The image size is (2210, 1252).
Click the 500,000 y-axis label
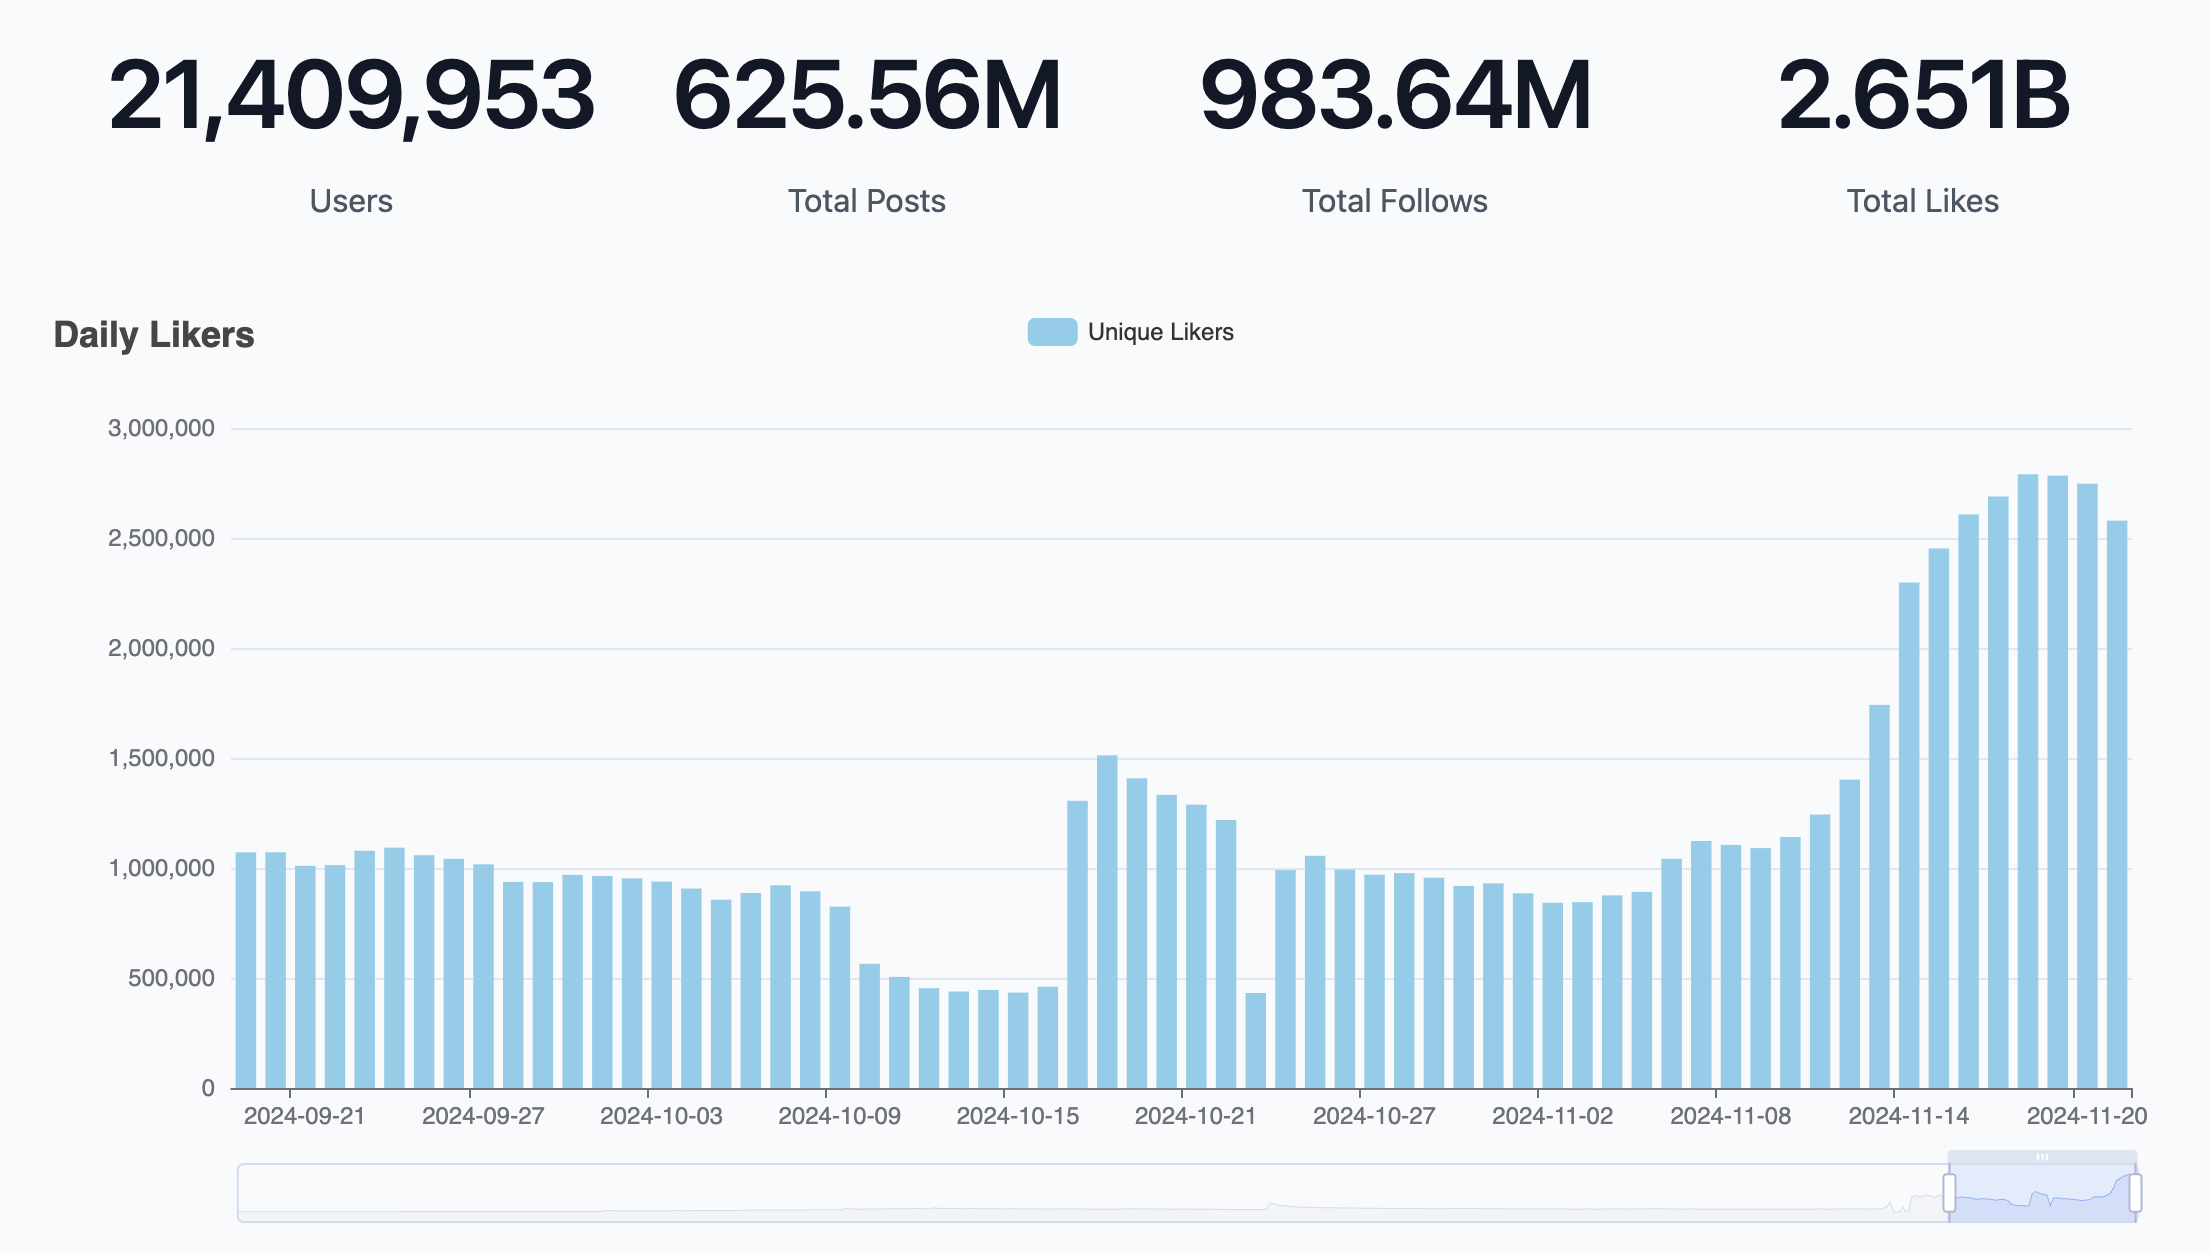(x=171, y=978)
